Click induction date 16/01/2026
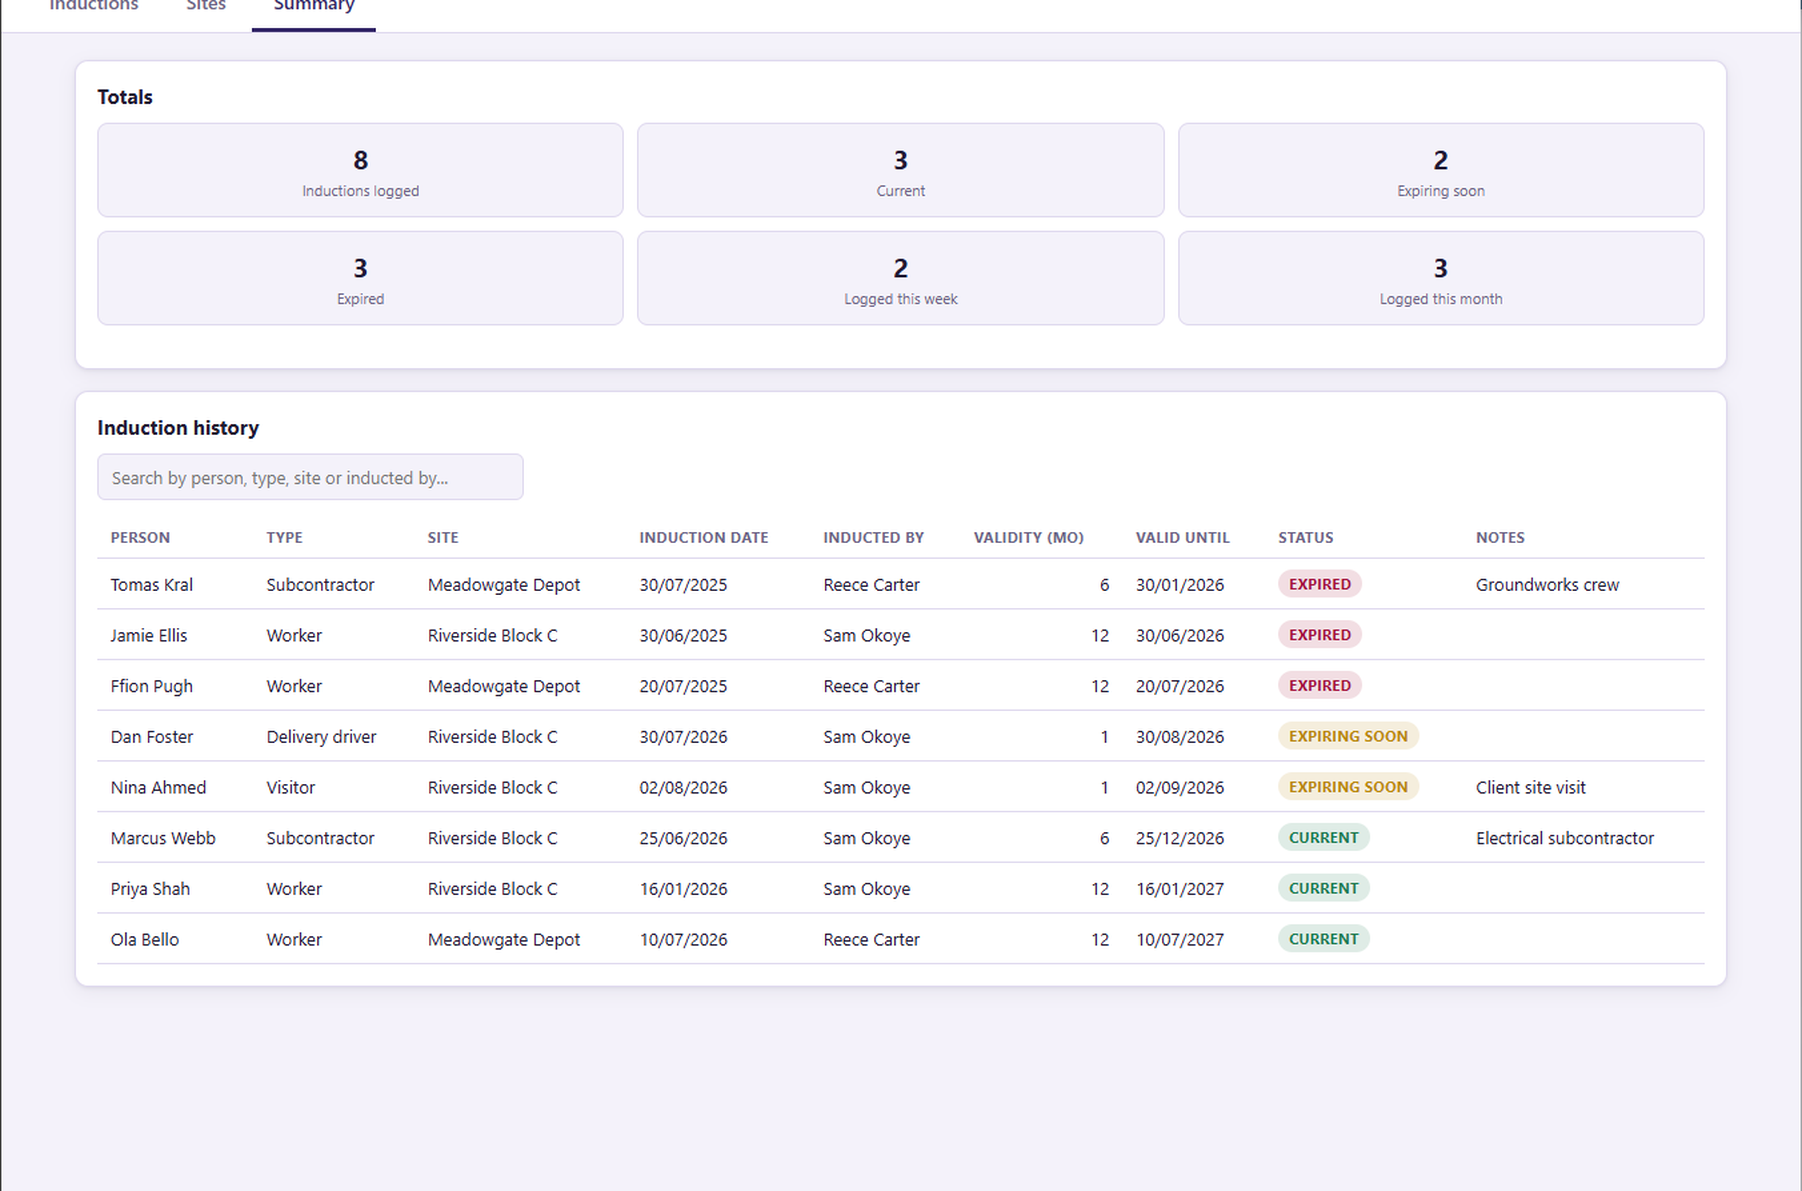Viewport: 1802px width, 1191px height. 683,889
